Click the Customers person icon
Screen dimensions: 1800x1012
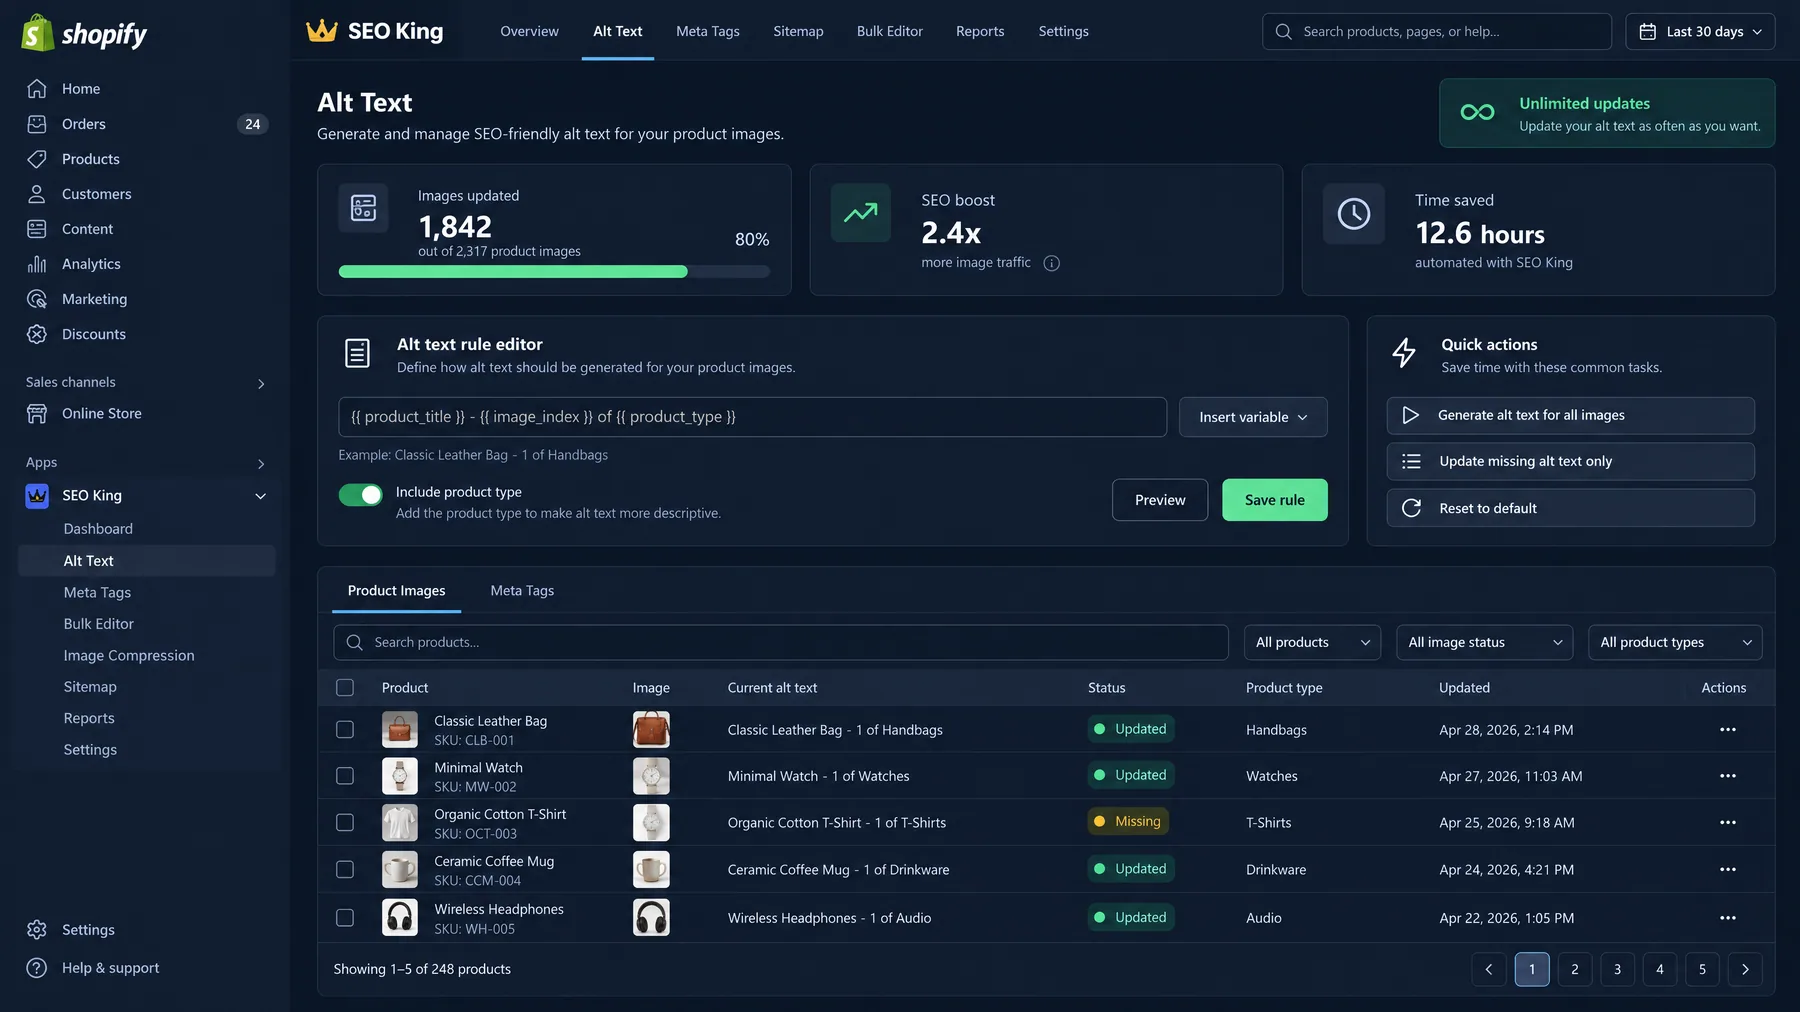[37, 194]
